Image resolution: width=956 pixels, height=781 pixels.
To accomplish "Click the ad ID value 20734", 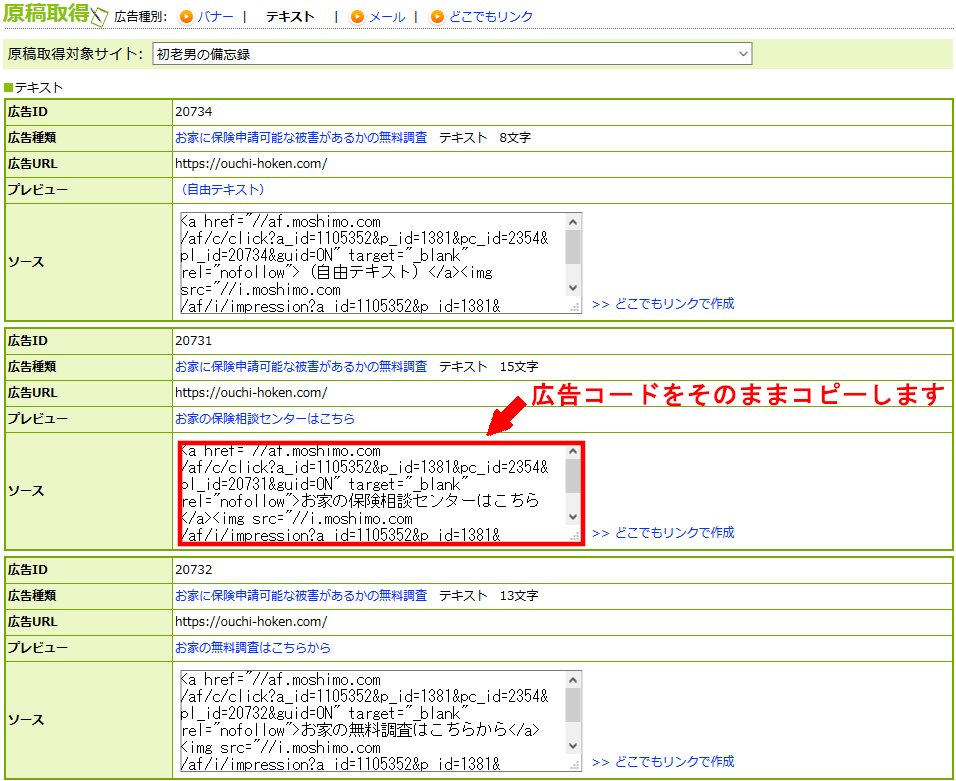I will click(194, 112).
